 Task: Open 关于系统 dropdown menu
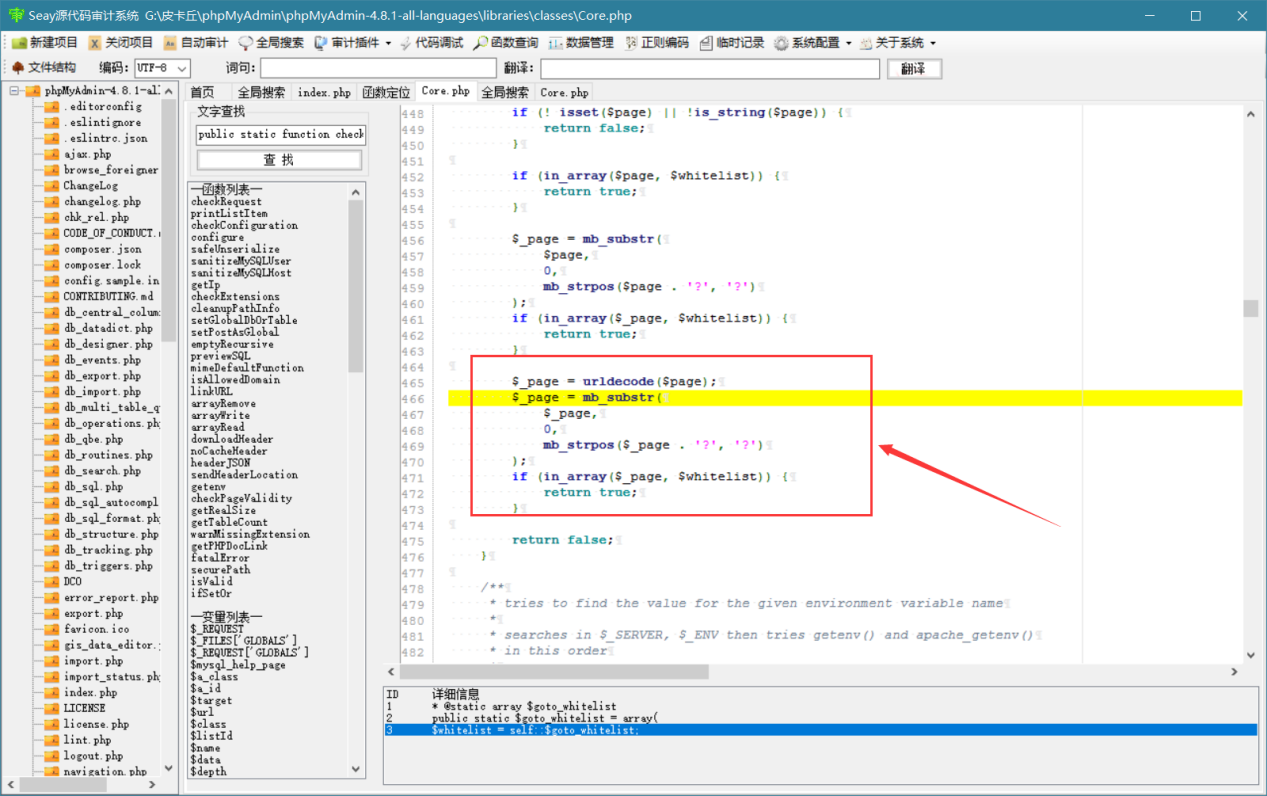tap(897, 43)
